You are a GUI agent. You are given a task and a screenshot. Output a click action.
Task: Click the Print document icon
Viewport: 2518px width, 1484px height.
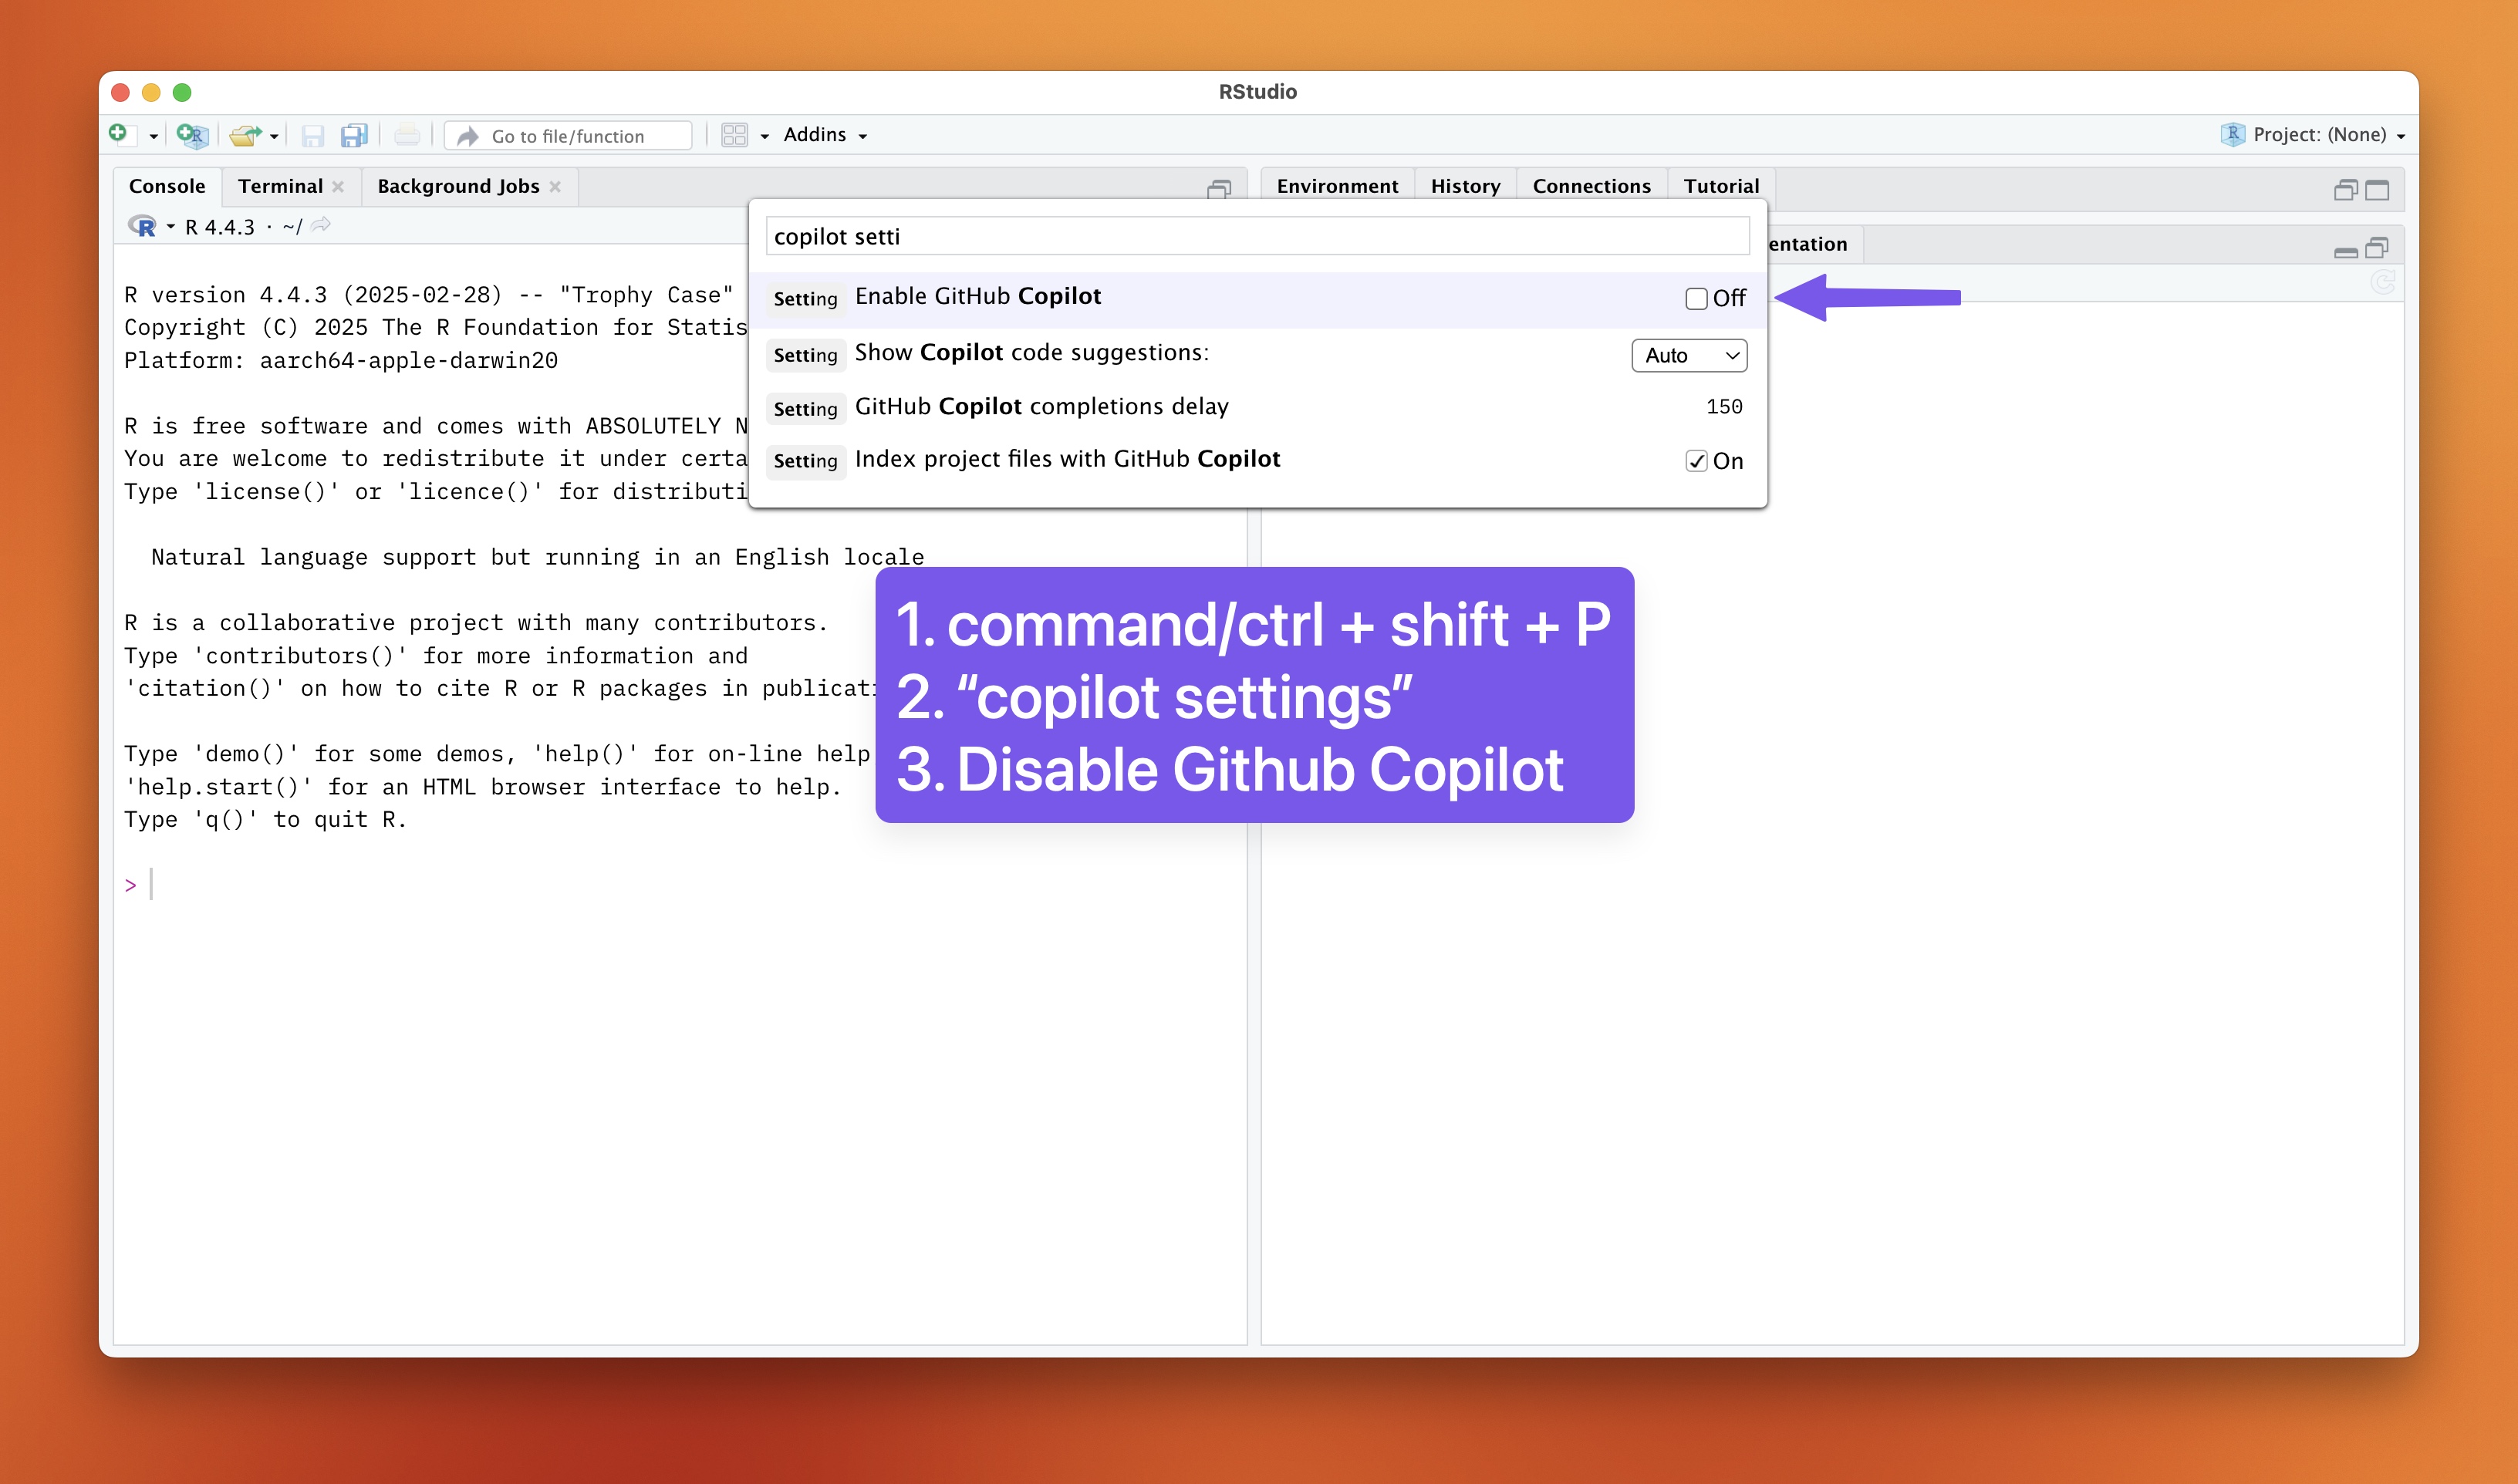[407, 135]
